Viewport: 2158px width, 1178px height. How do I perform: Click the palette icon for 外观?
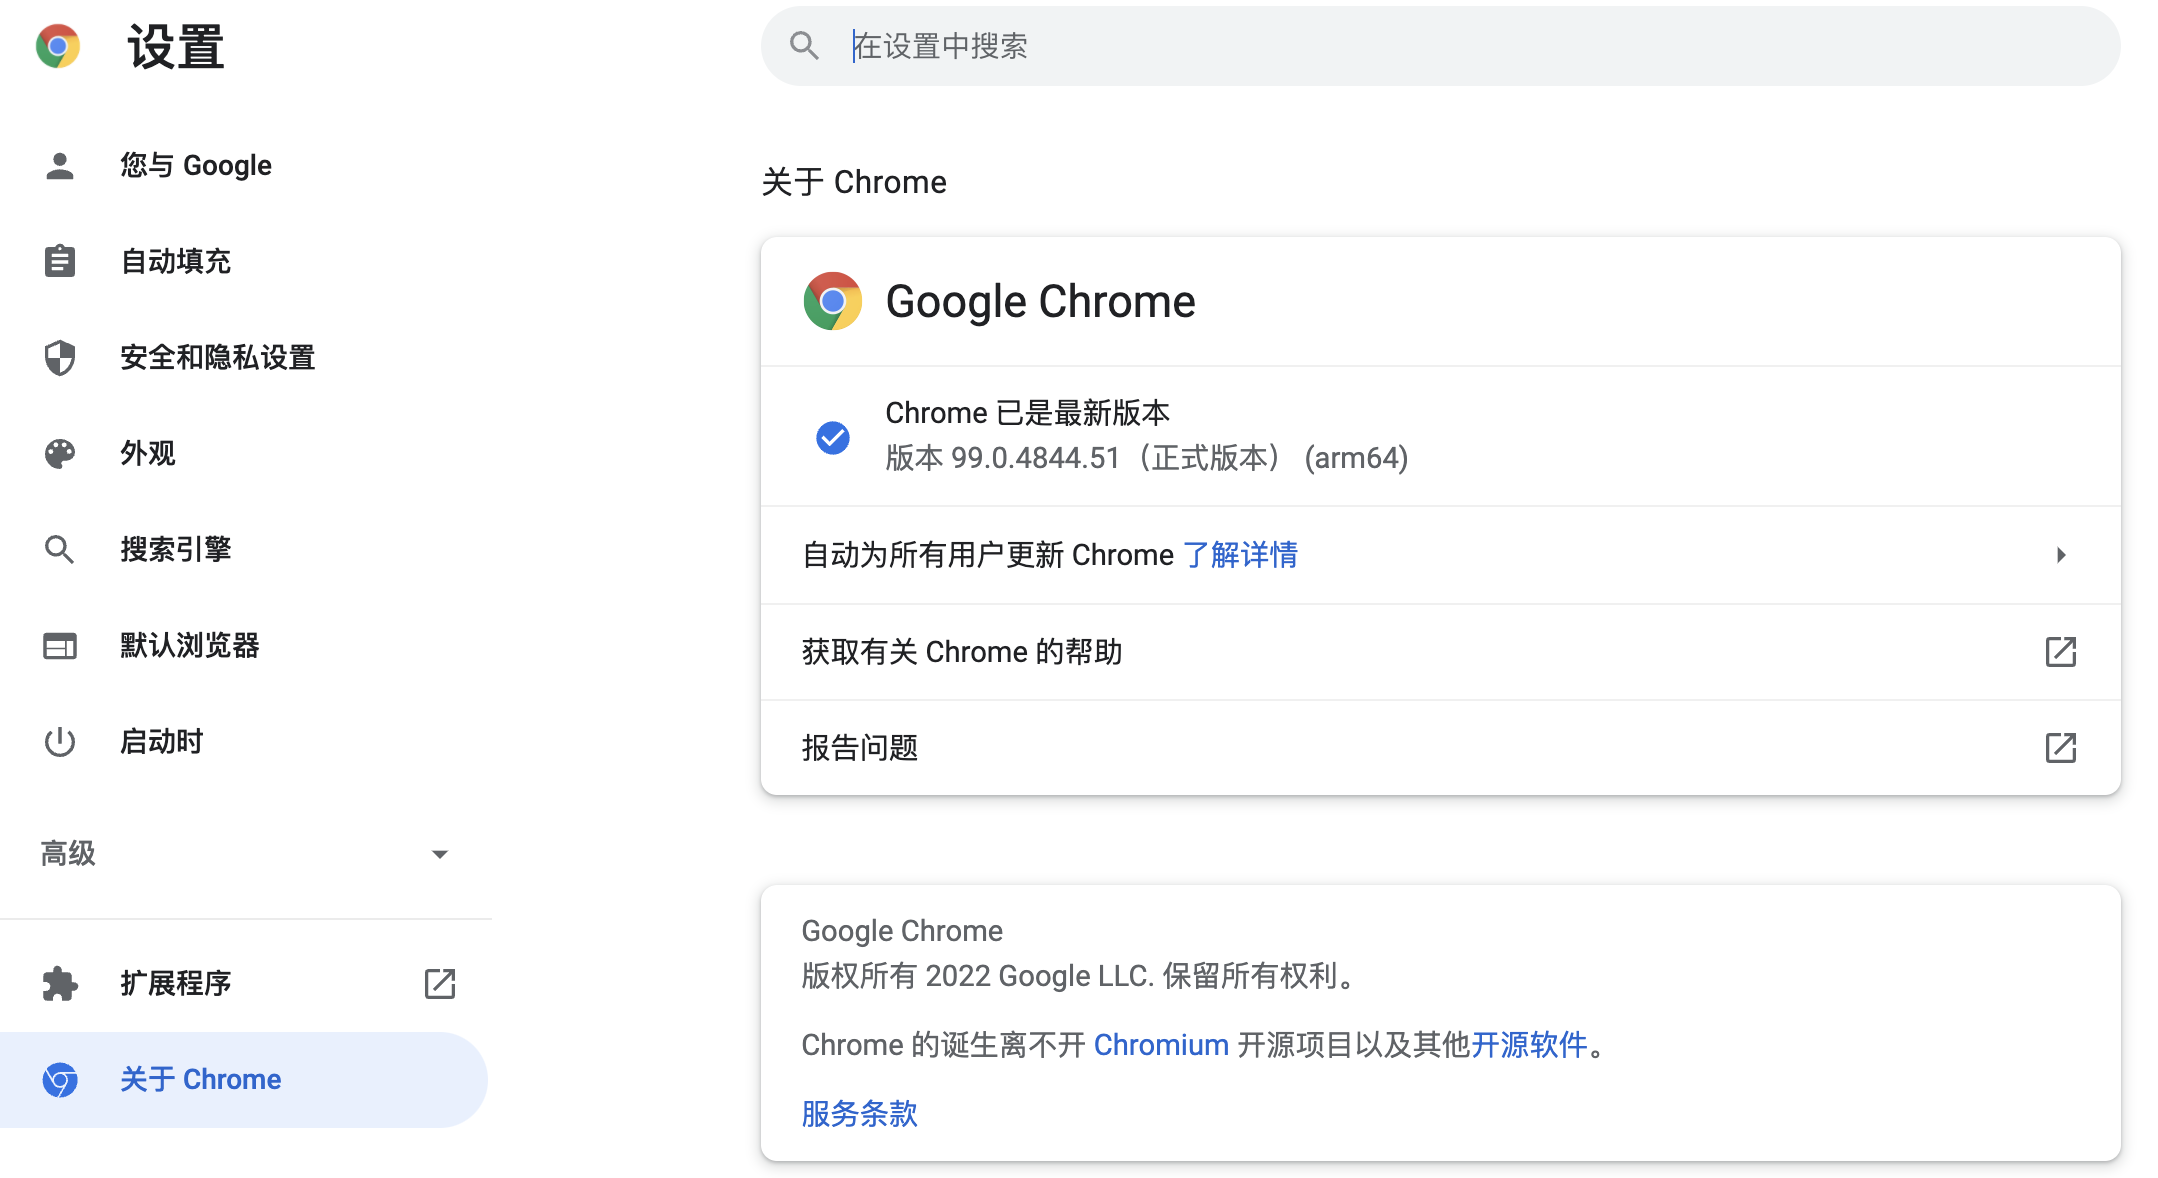(60, 453)
